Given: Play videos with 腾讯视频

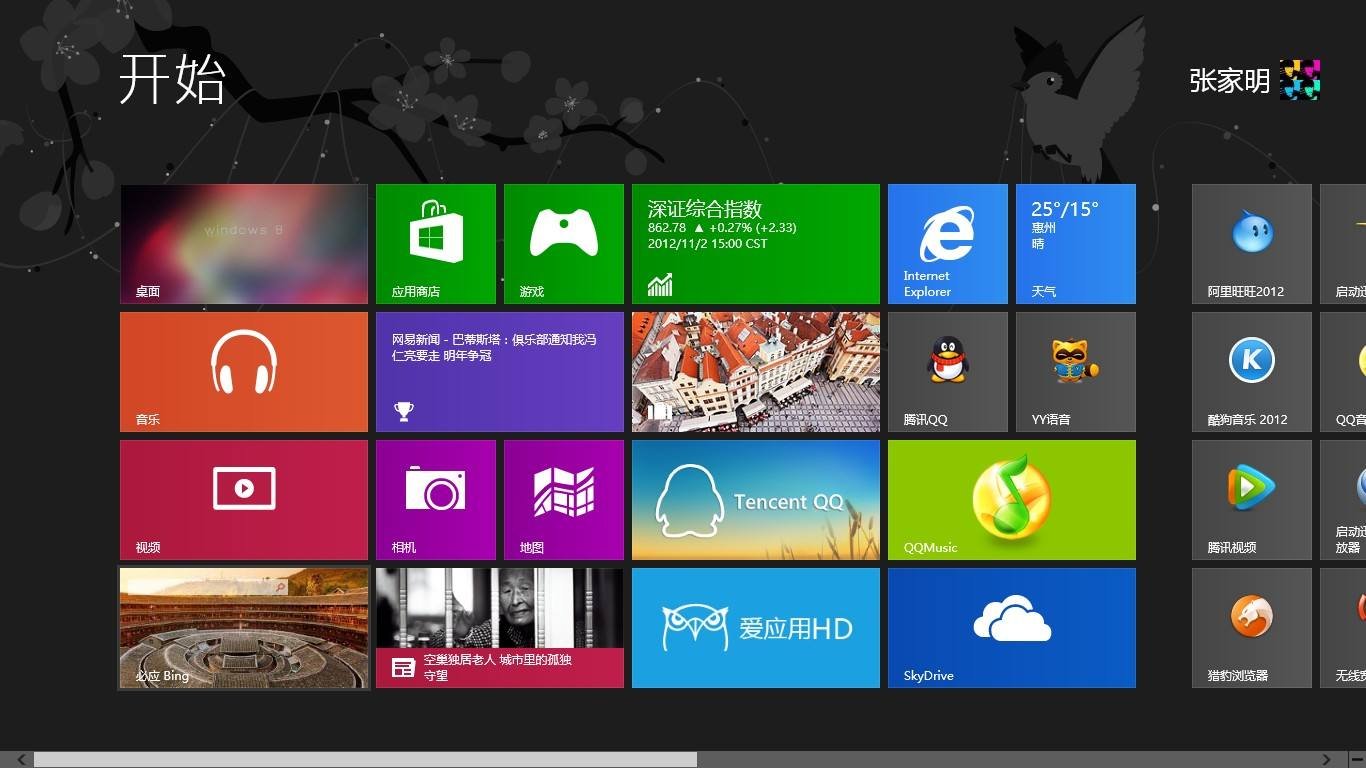Looking at the screenshot, I should [x=1251, y=499].
